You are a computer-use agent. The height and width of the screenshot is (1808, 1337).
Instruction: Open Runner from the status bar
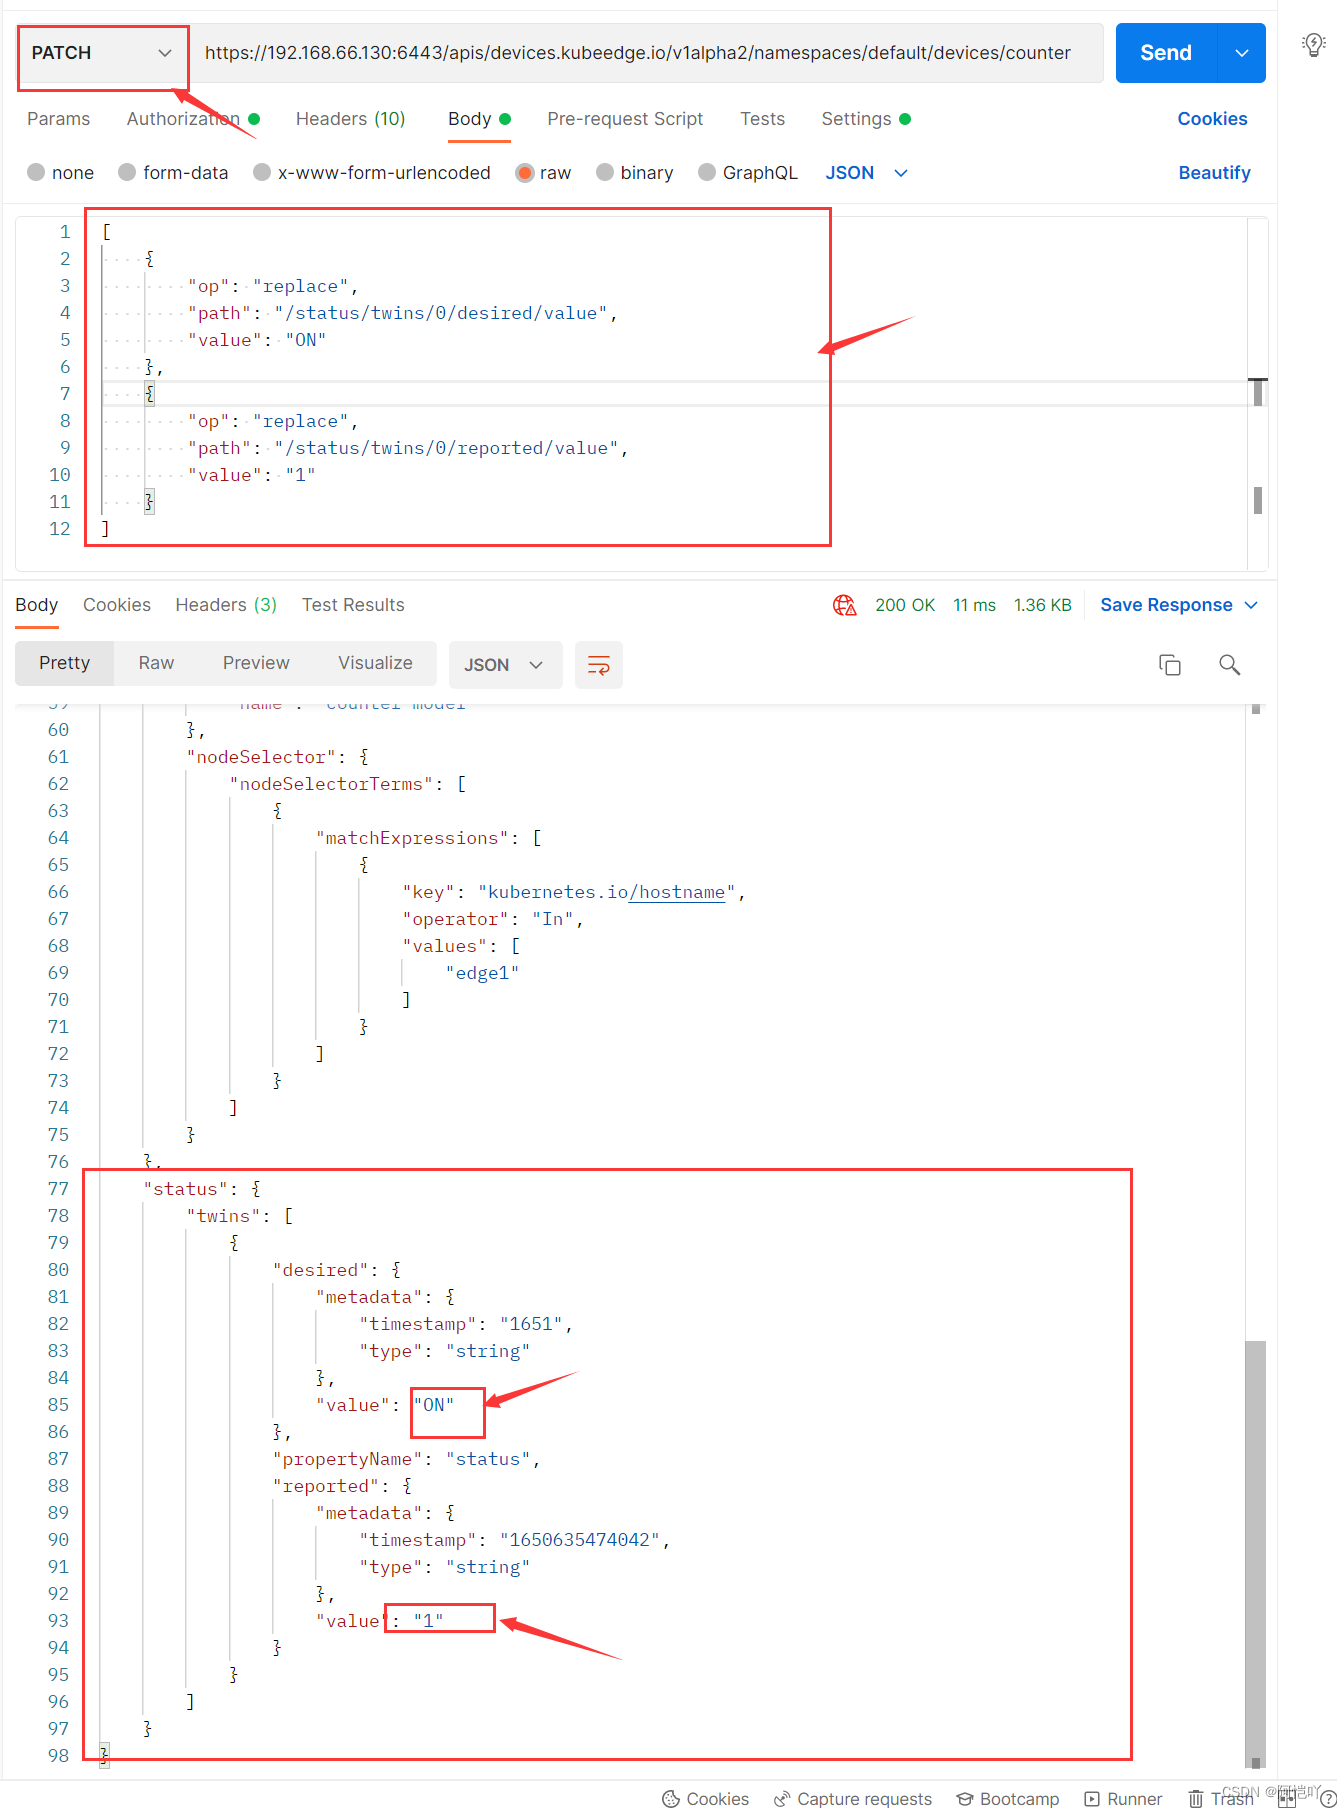tap(1124, 1799)
